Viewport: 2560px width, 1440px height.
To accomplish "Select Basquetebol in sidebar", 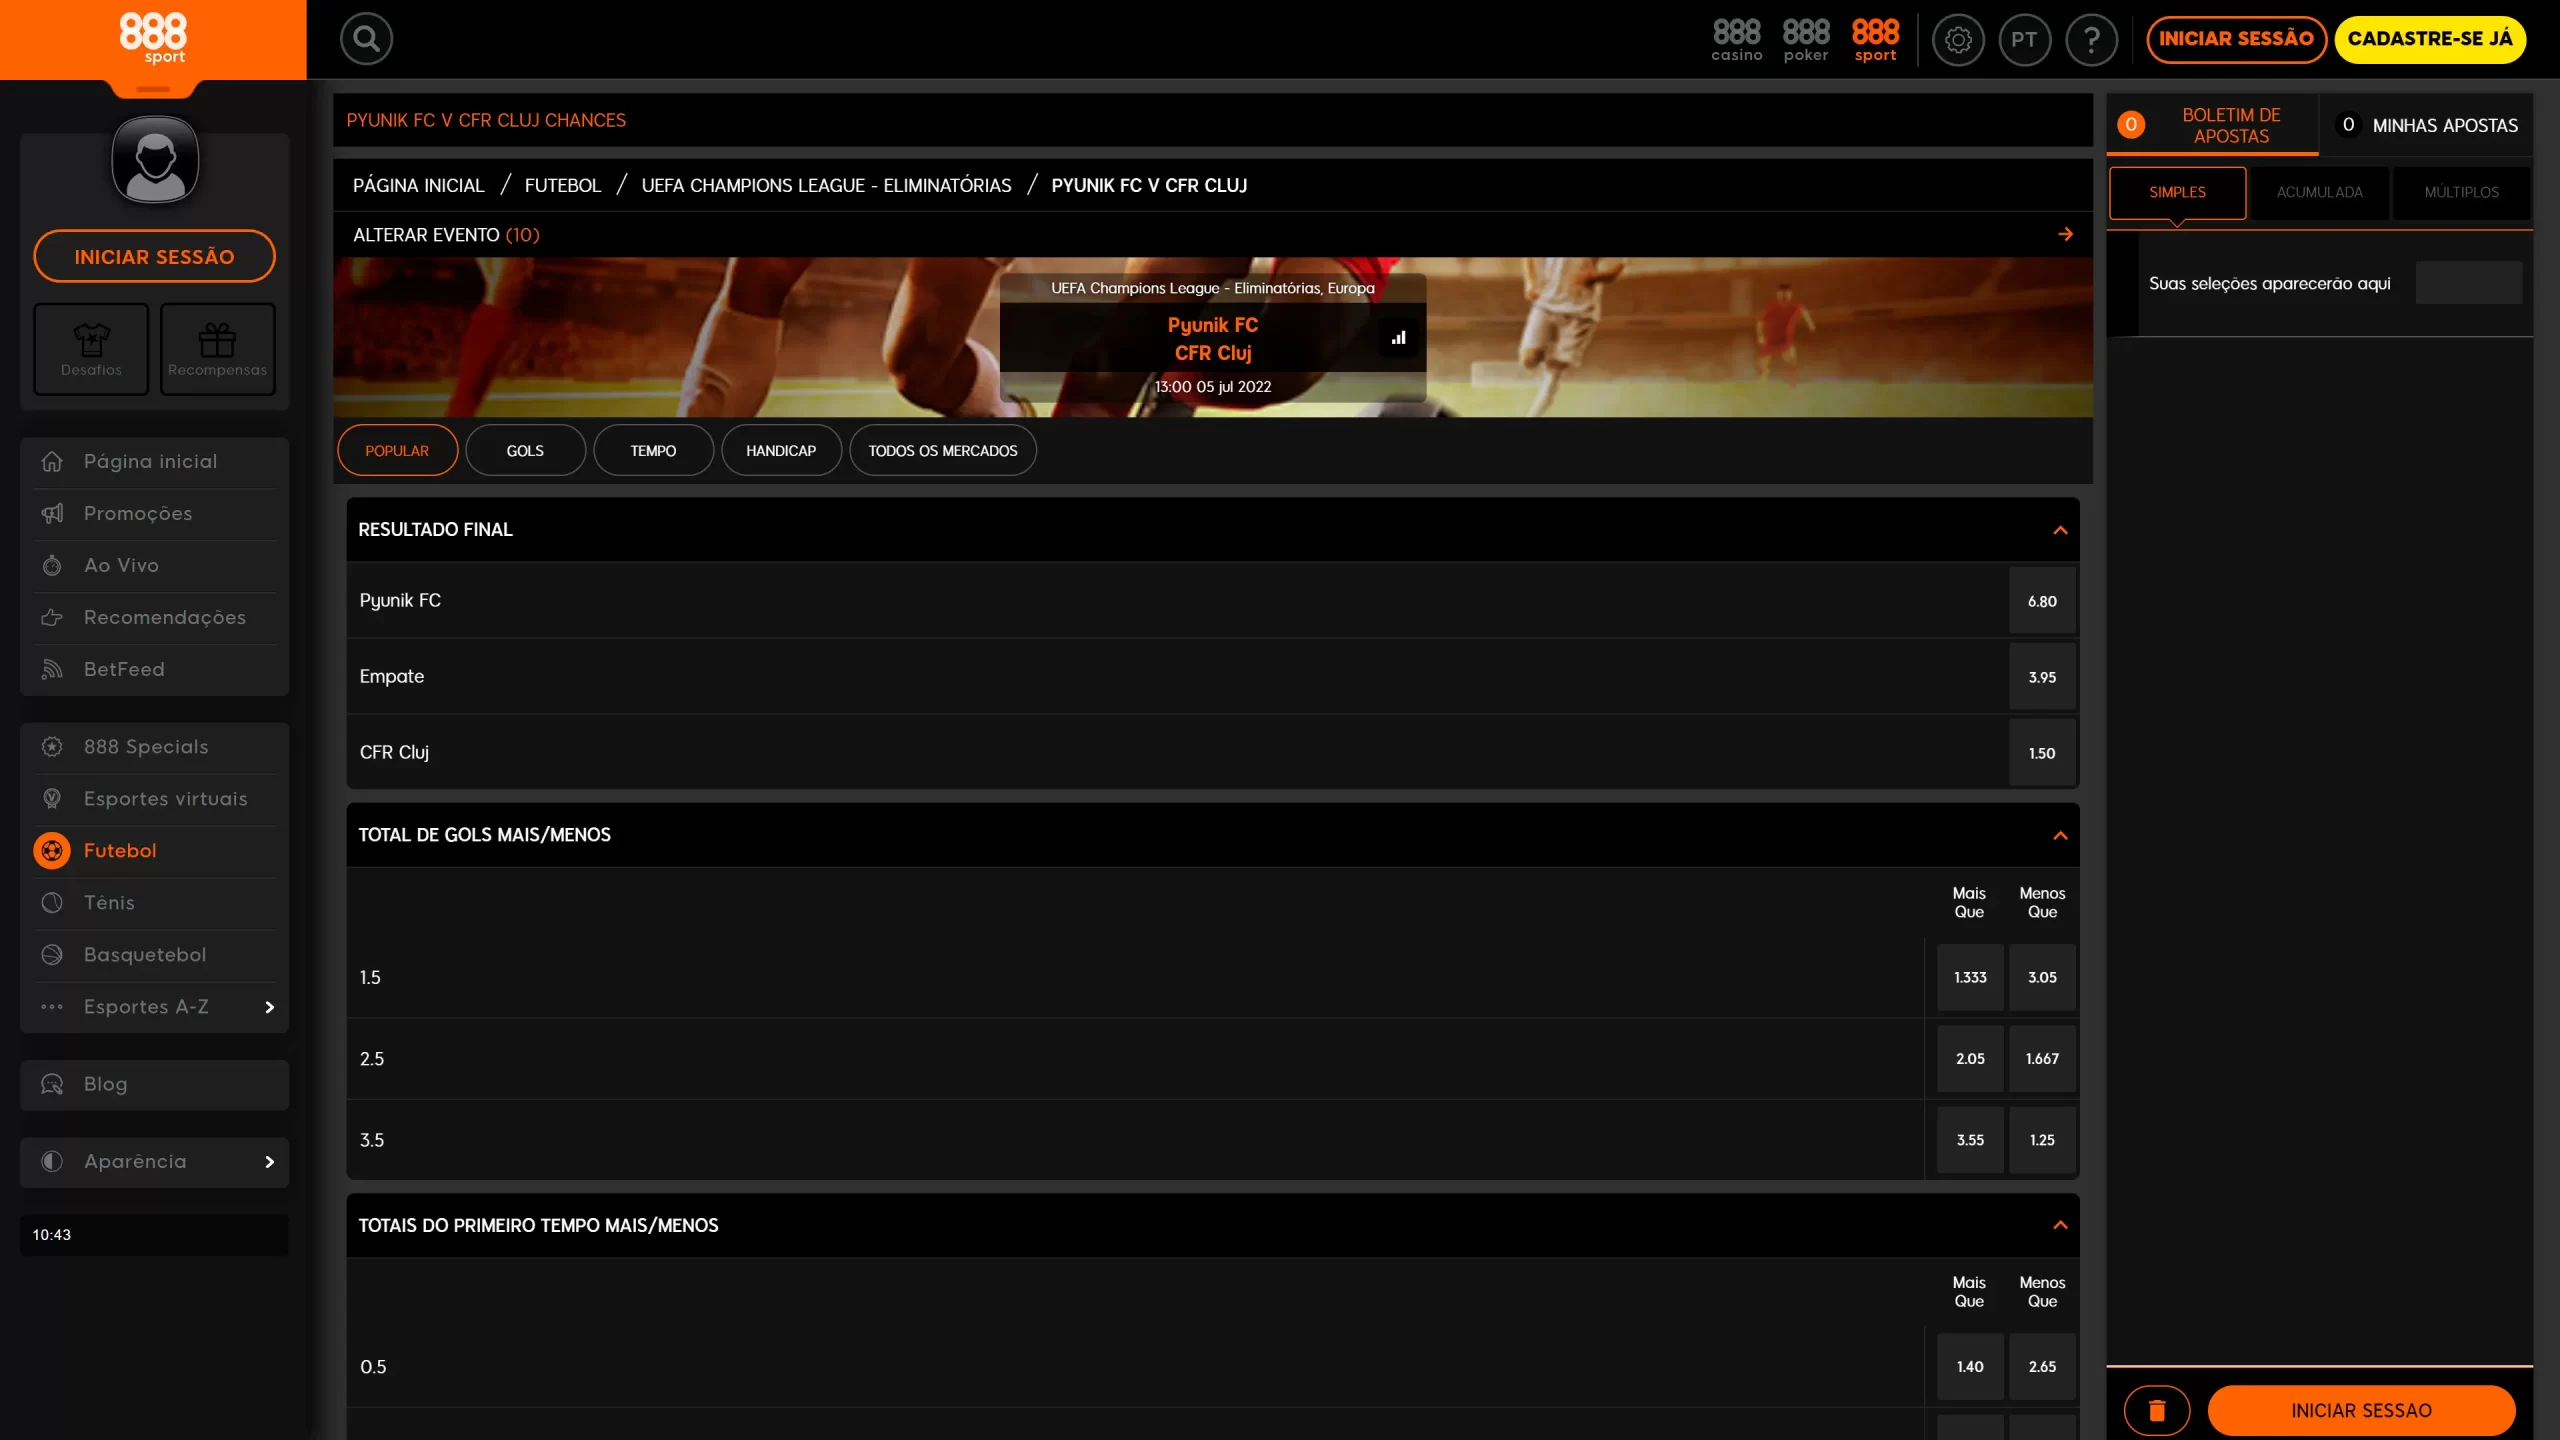I will tap(154, 955).
